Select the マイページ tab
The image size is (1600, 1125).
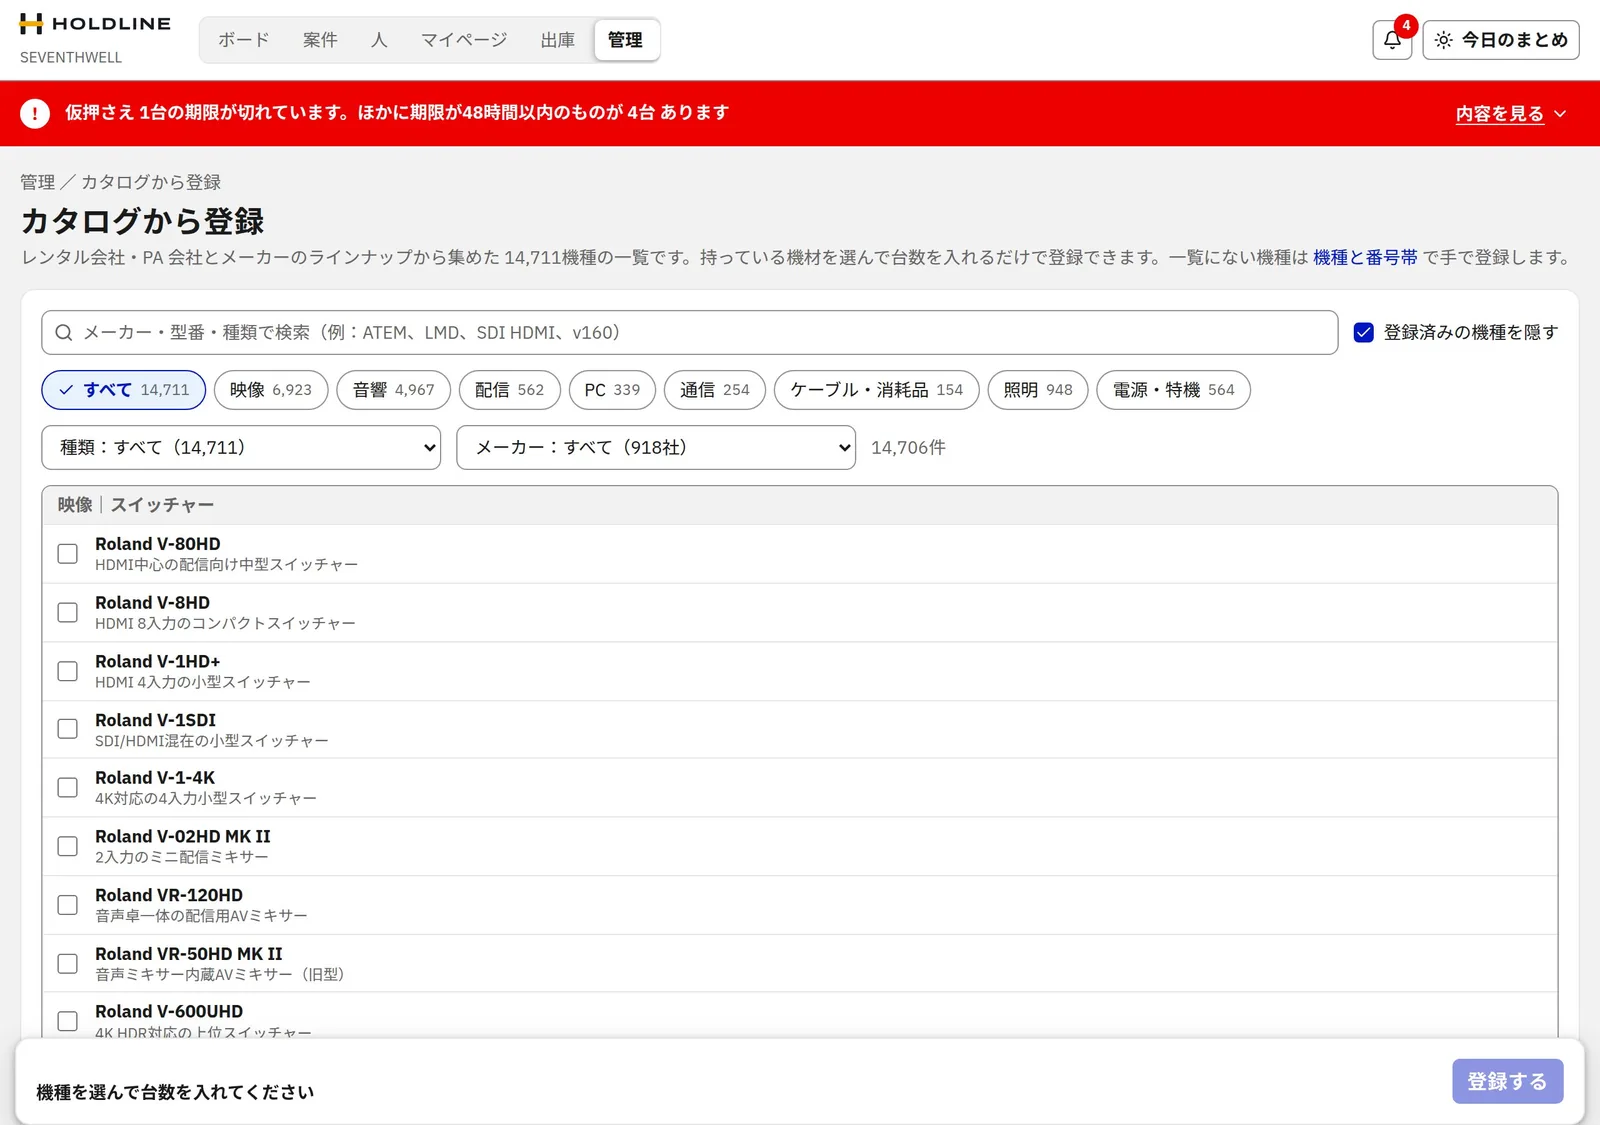(x=464, y=40)
